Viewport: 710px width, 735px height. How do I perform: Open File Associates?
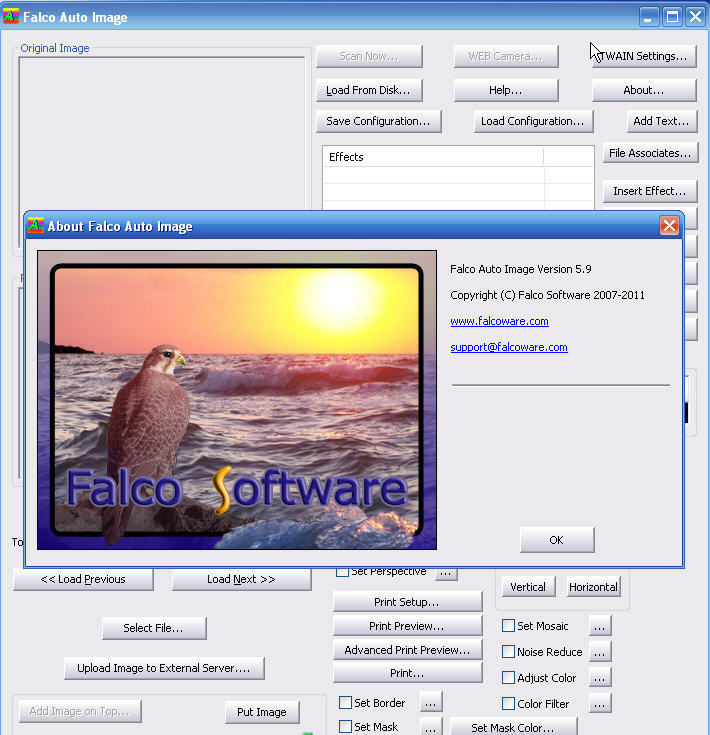tap(650, 153)
